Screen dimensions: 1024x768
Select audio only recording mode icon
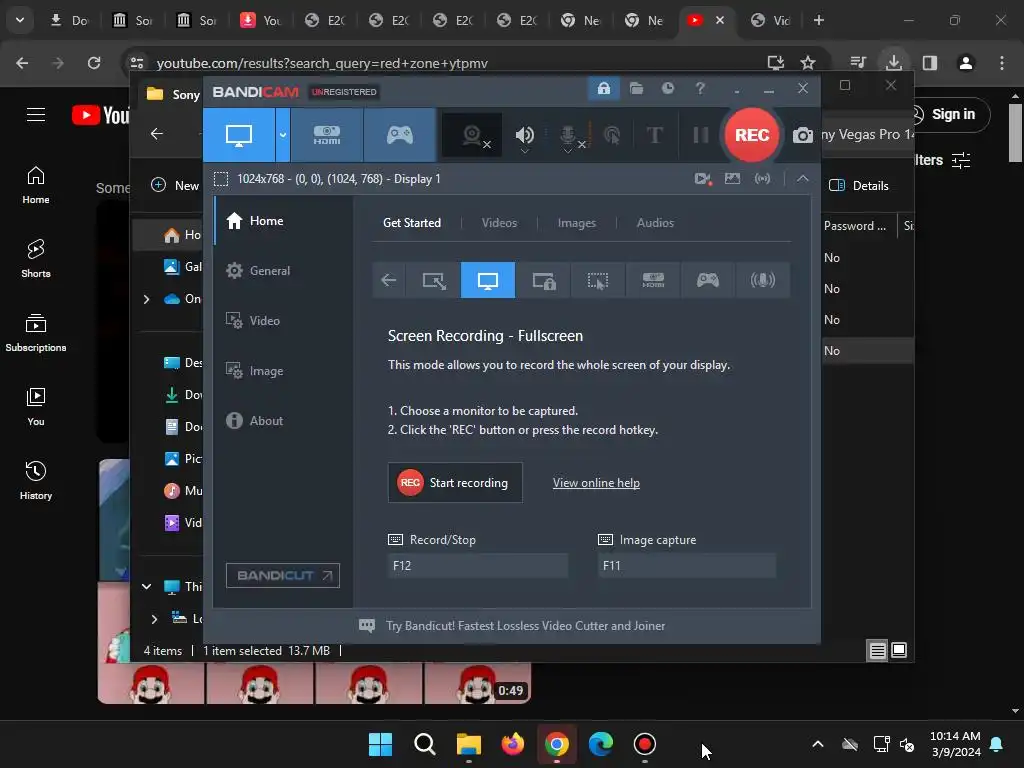[x=763, y=280]
